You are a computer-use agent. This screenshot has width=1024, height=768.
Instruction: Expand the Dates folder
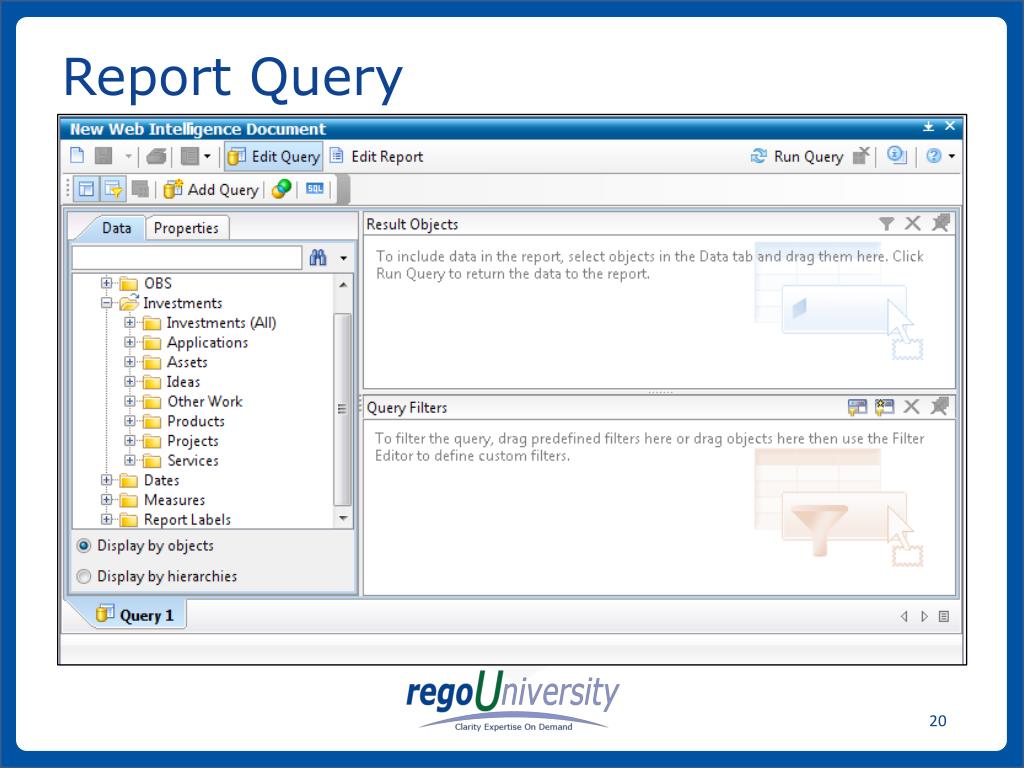click(106, 480)
